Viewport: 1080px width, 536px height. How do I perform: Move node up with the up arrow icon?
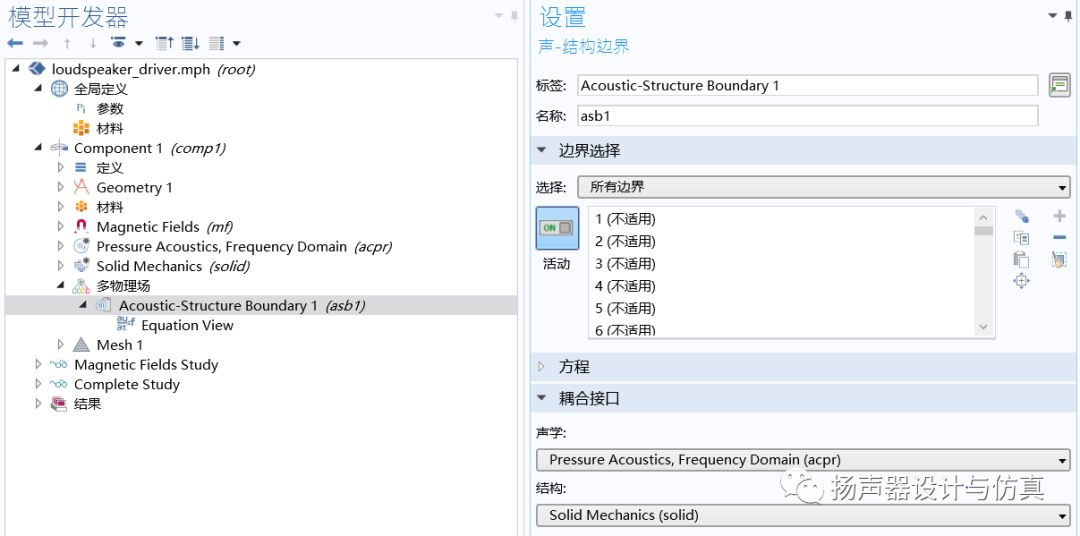67,43
